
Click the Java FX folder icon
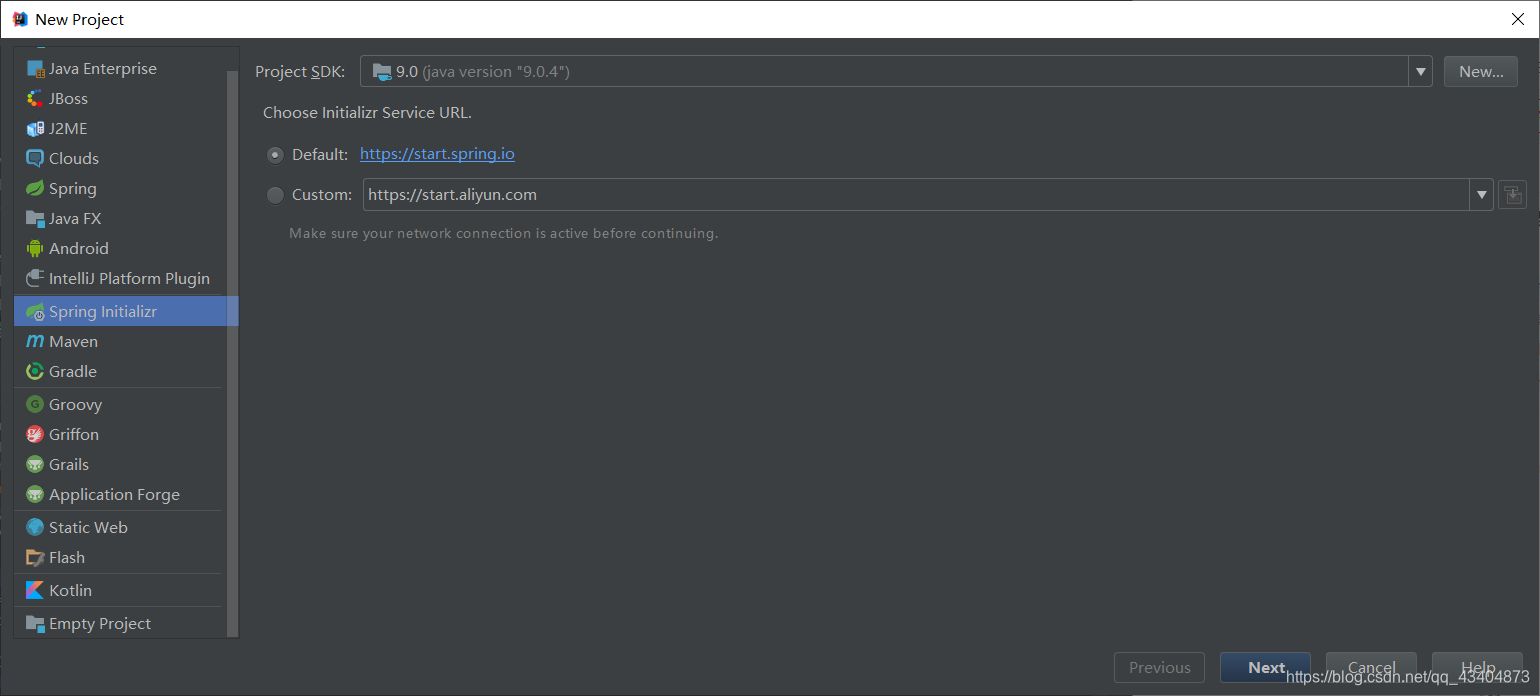(x=35, y=219)
